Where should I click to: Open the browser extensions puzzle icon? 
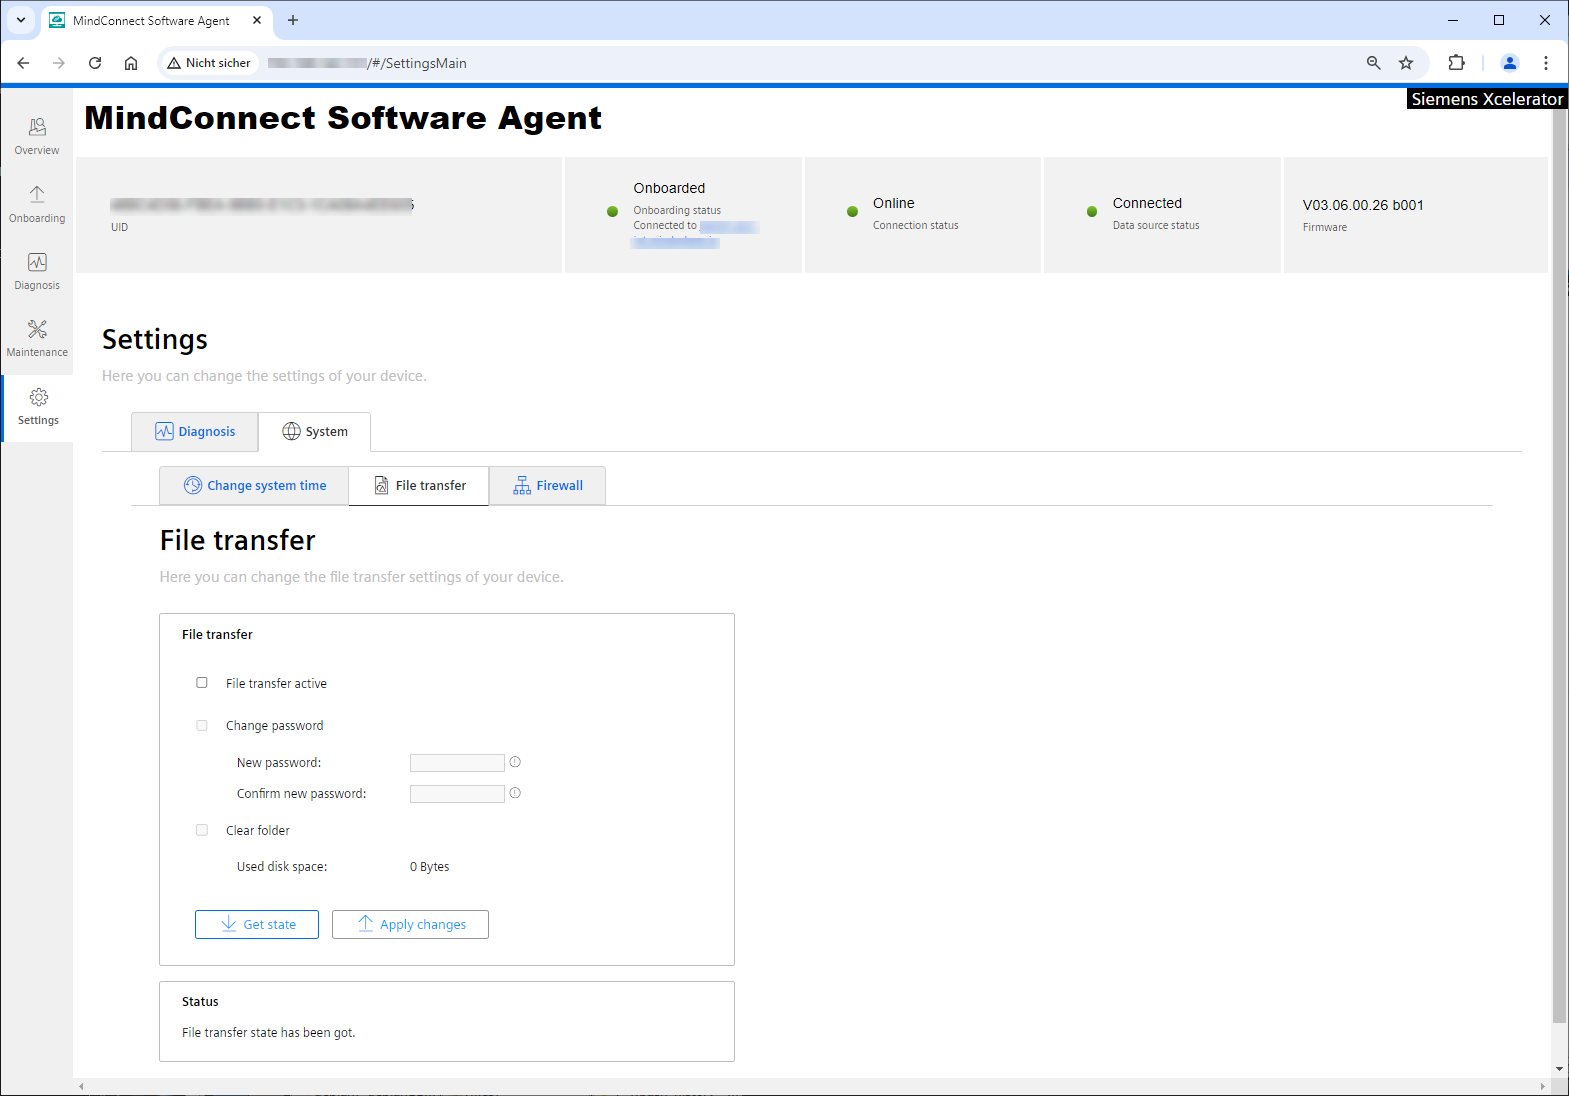coord(1456,63)
